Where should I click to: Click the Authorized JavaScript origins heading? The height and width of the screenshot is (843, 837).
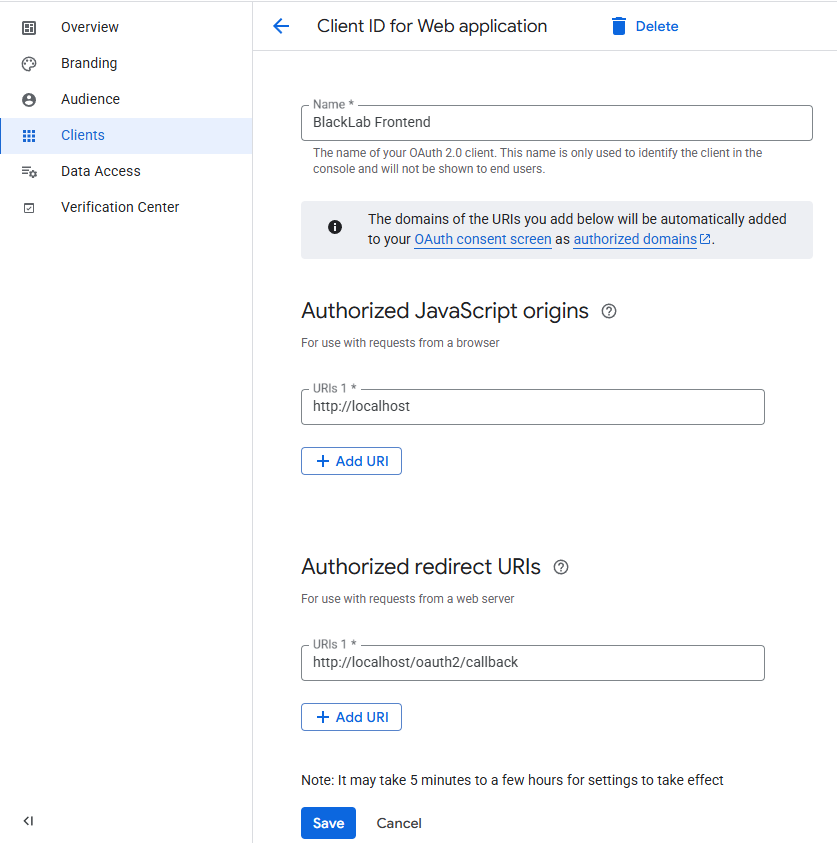[445, 311]
